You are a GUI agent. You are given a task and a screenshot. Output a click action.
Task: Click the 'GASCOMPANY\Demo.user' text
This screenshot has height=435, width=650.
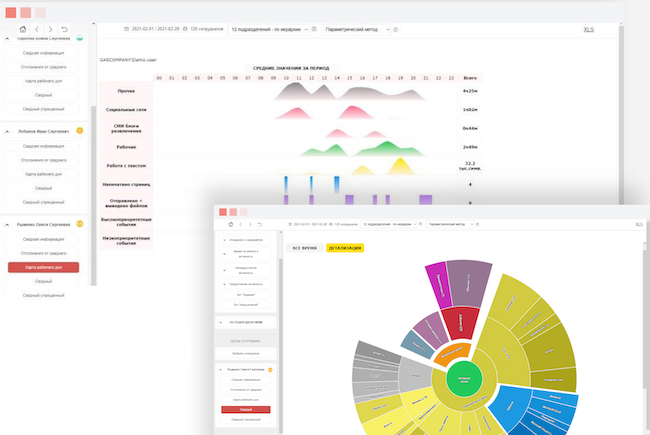tap(128, 60)
